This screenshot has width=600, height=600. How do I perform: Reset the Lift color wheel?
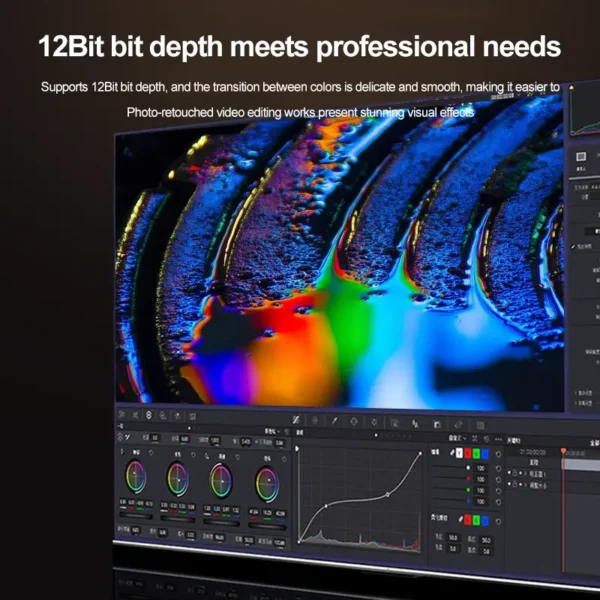(x=151, y=453)
